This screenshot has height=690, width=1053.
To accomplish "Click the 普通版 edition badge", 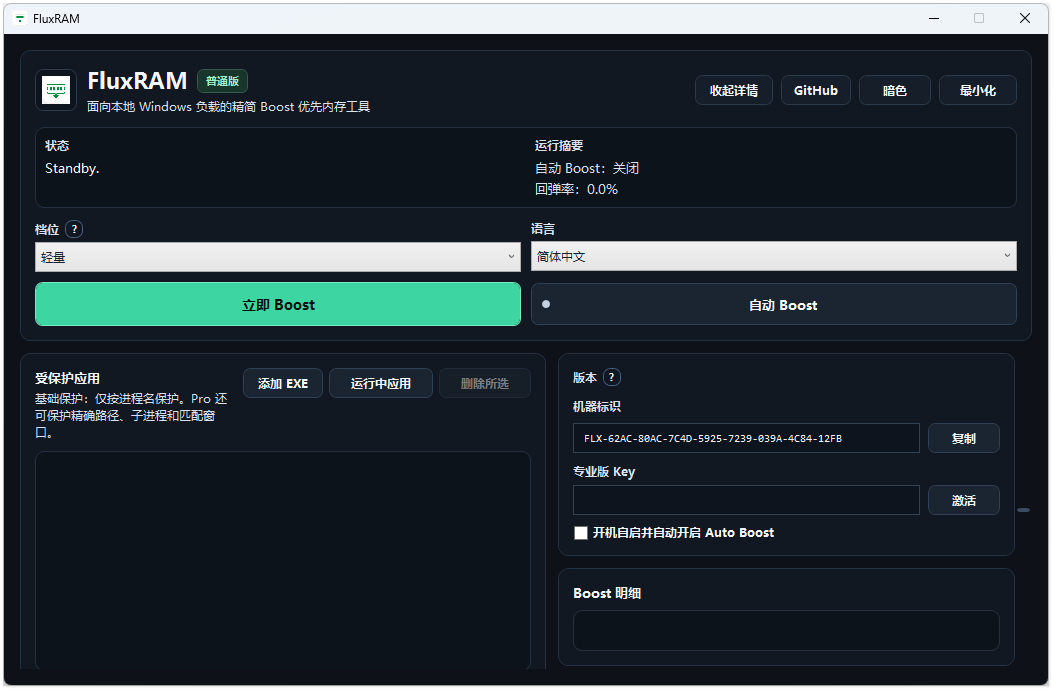I will point(222,81).
